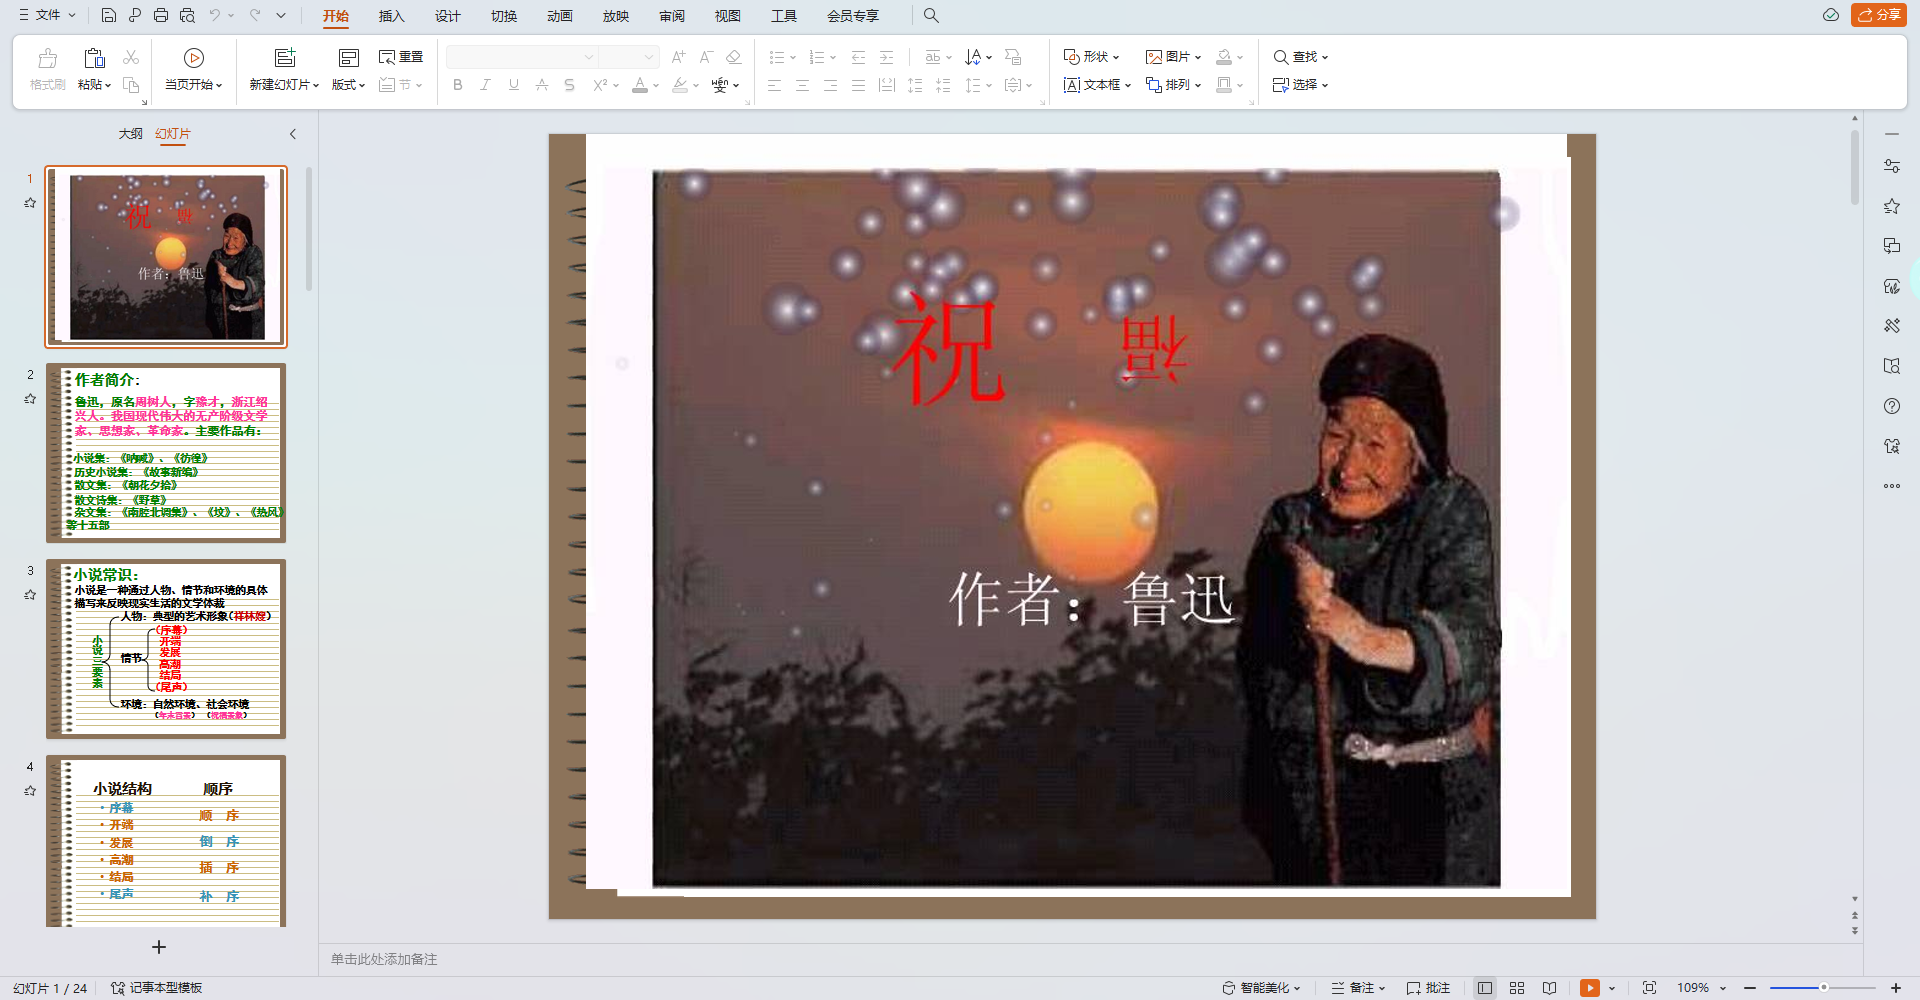Select the Format Painter (格式刷) tool

pos(47,69)
